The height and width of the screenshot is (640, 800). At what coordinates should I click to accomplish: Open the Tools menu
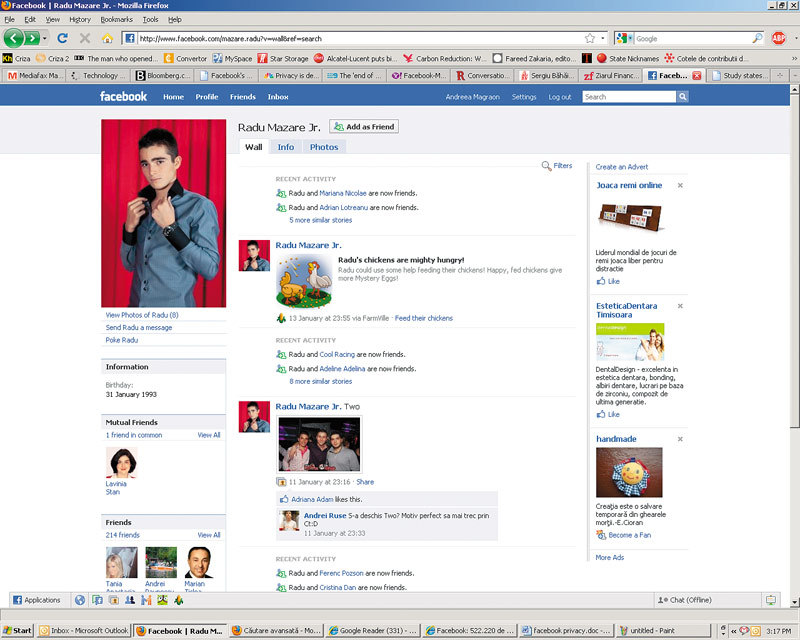tap(150, 19)
